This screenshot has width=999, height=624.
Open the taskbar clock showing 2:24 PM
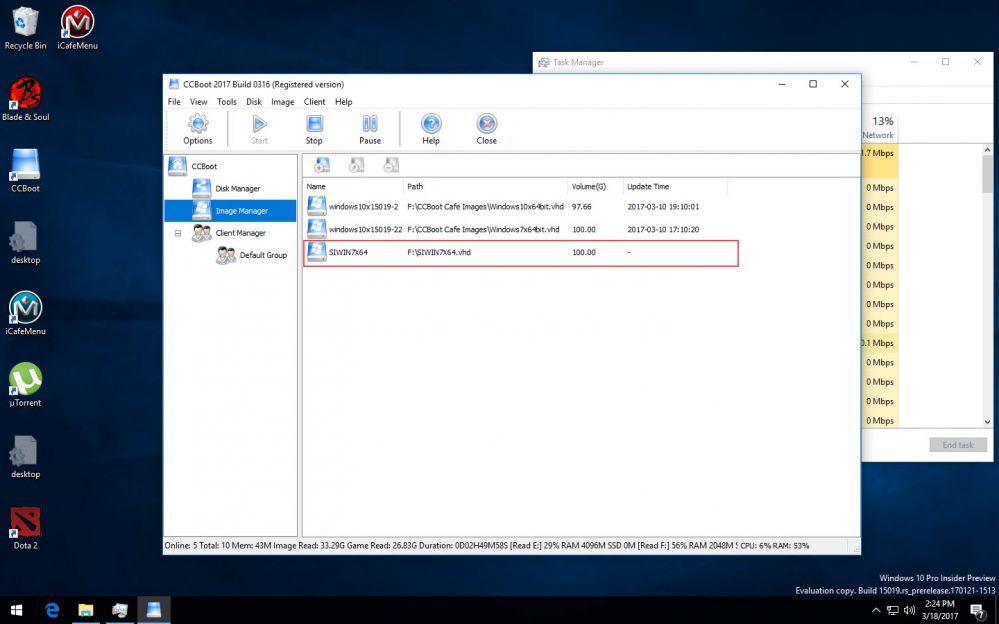(x=940, y=610)
